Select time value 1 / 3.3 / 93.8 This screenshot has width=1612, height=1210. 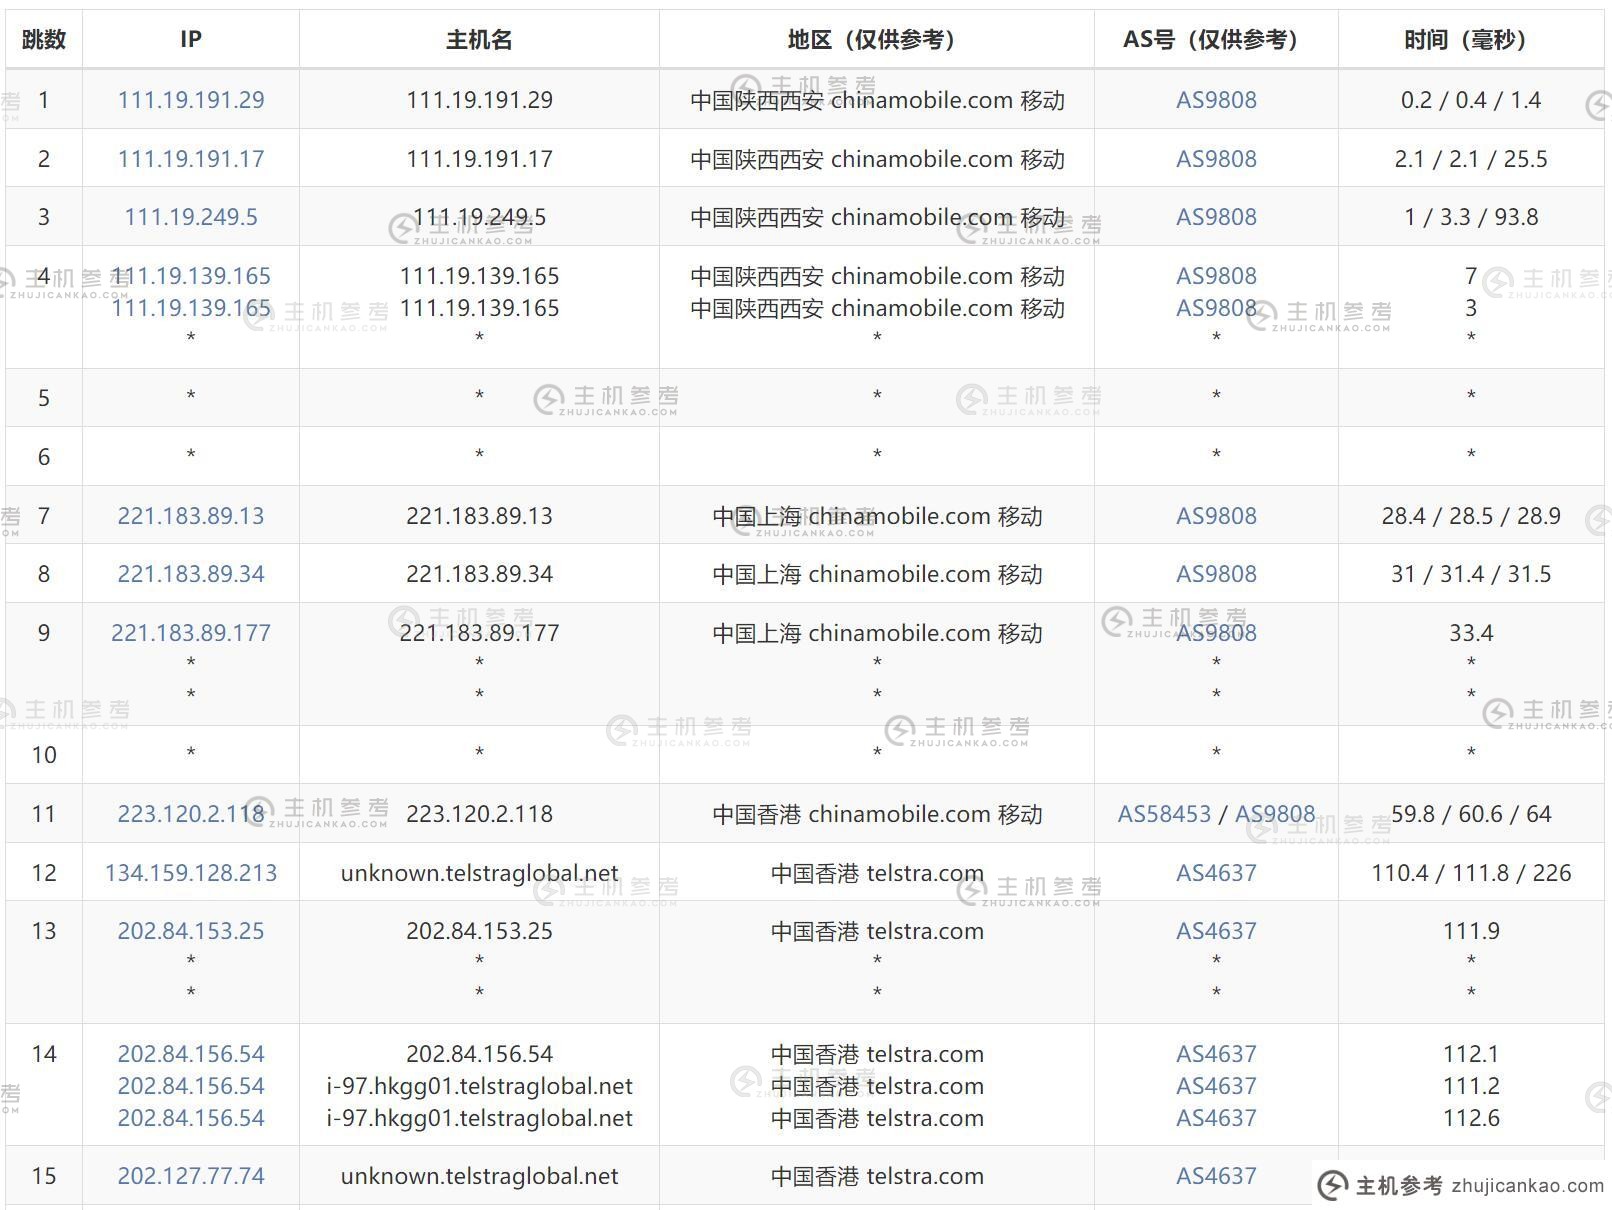(x=1471, y=217)
